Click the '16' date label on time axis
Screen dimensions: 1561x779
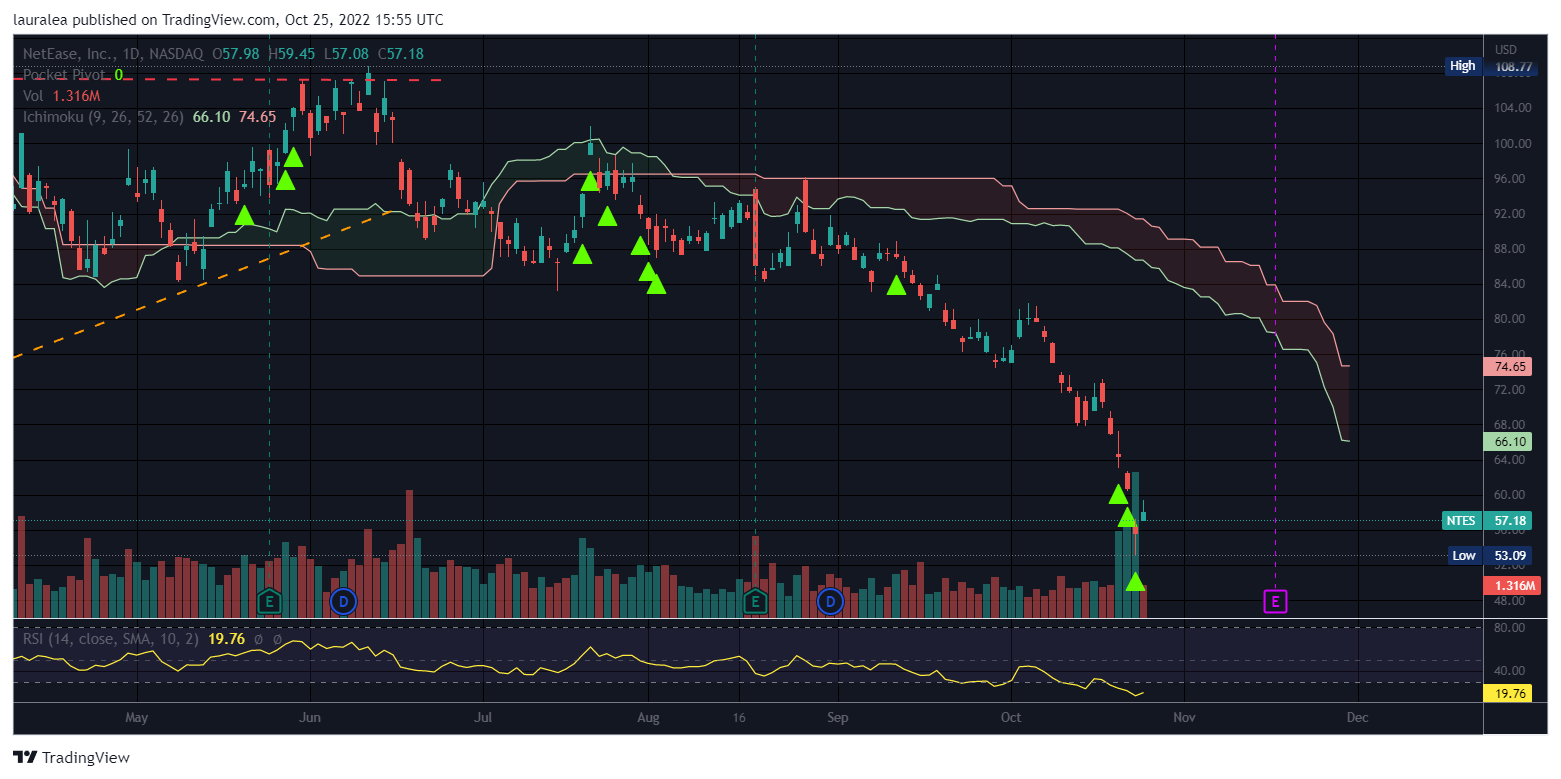740,717
